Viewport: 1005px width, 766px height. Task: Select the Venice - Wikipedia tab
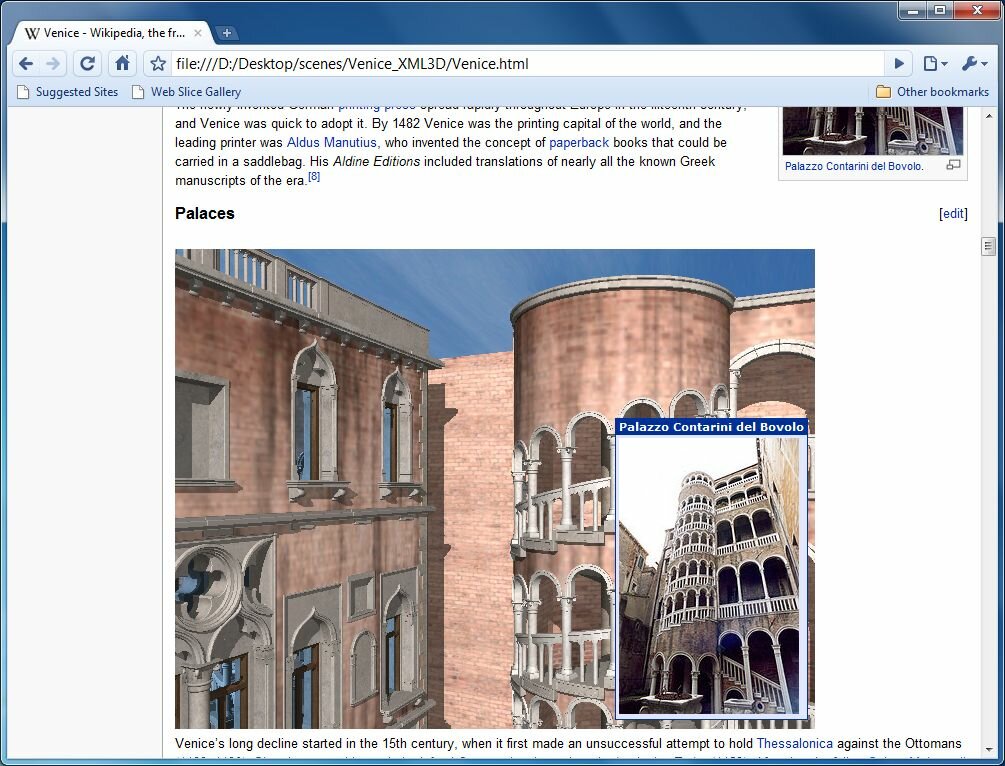(105, 33)
